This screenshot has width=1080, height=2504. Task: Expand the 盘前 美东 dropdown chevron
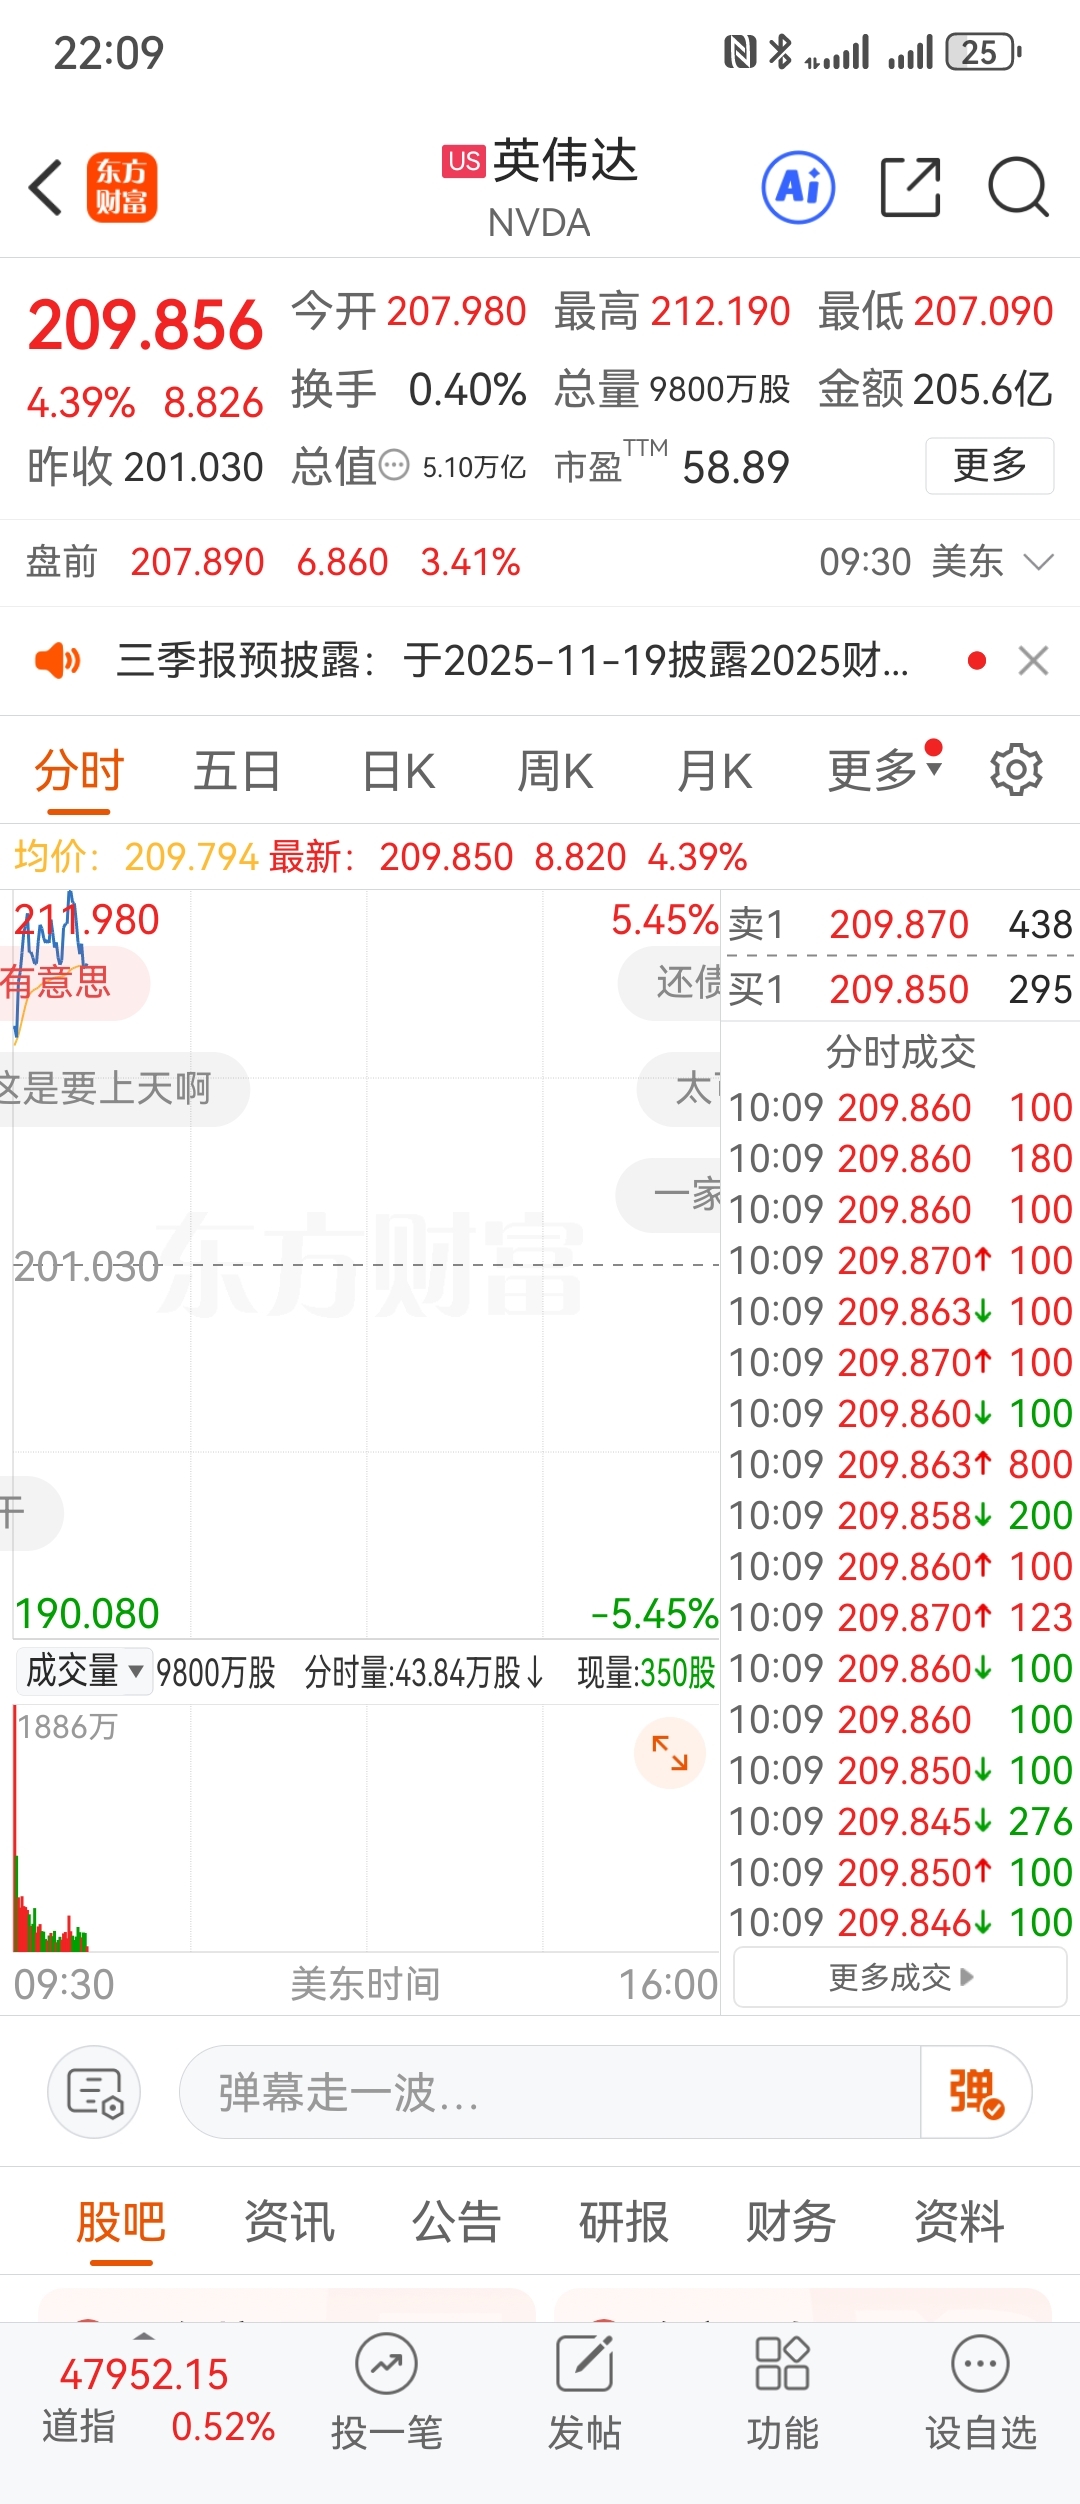tap(1040, 562)
